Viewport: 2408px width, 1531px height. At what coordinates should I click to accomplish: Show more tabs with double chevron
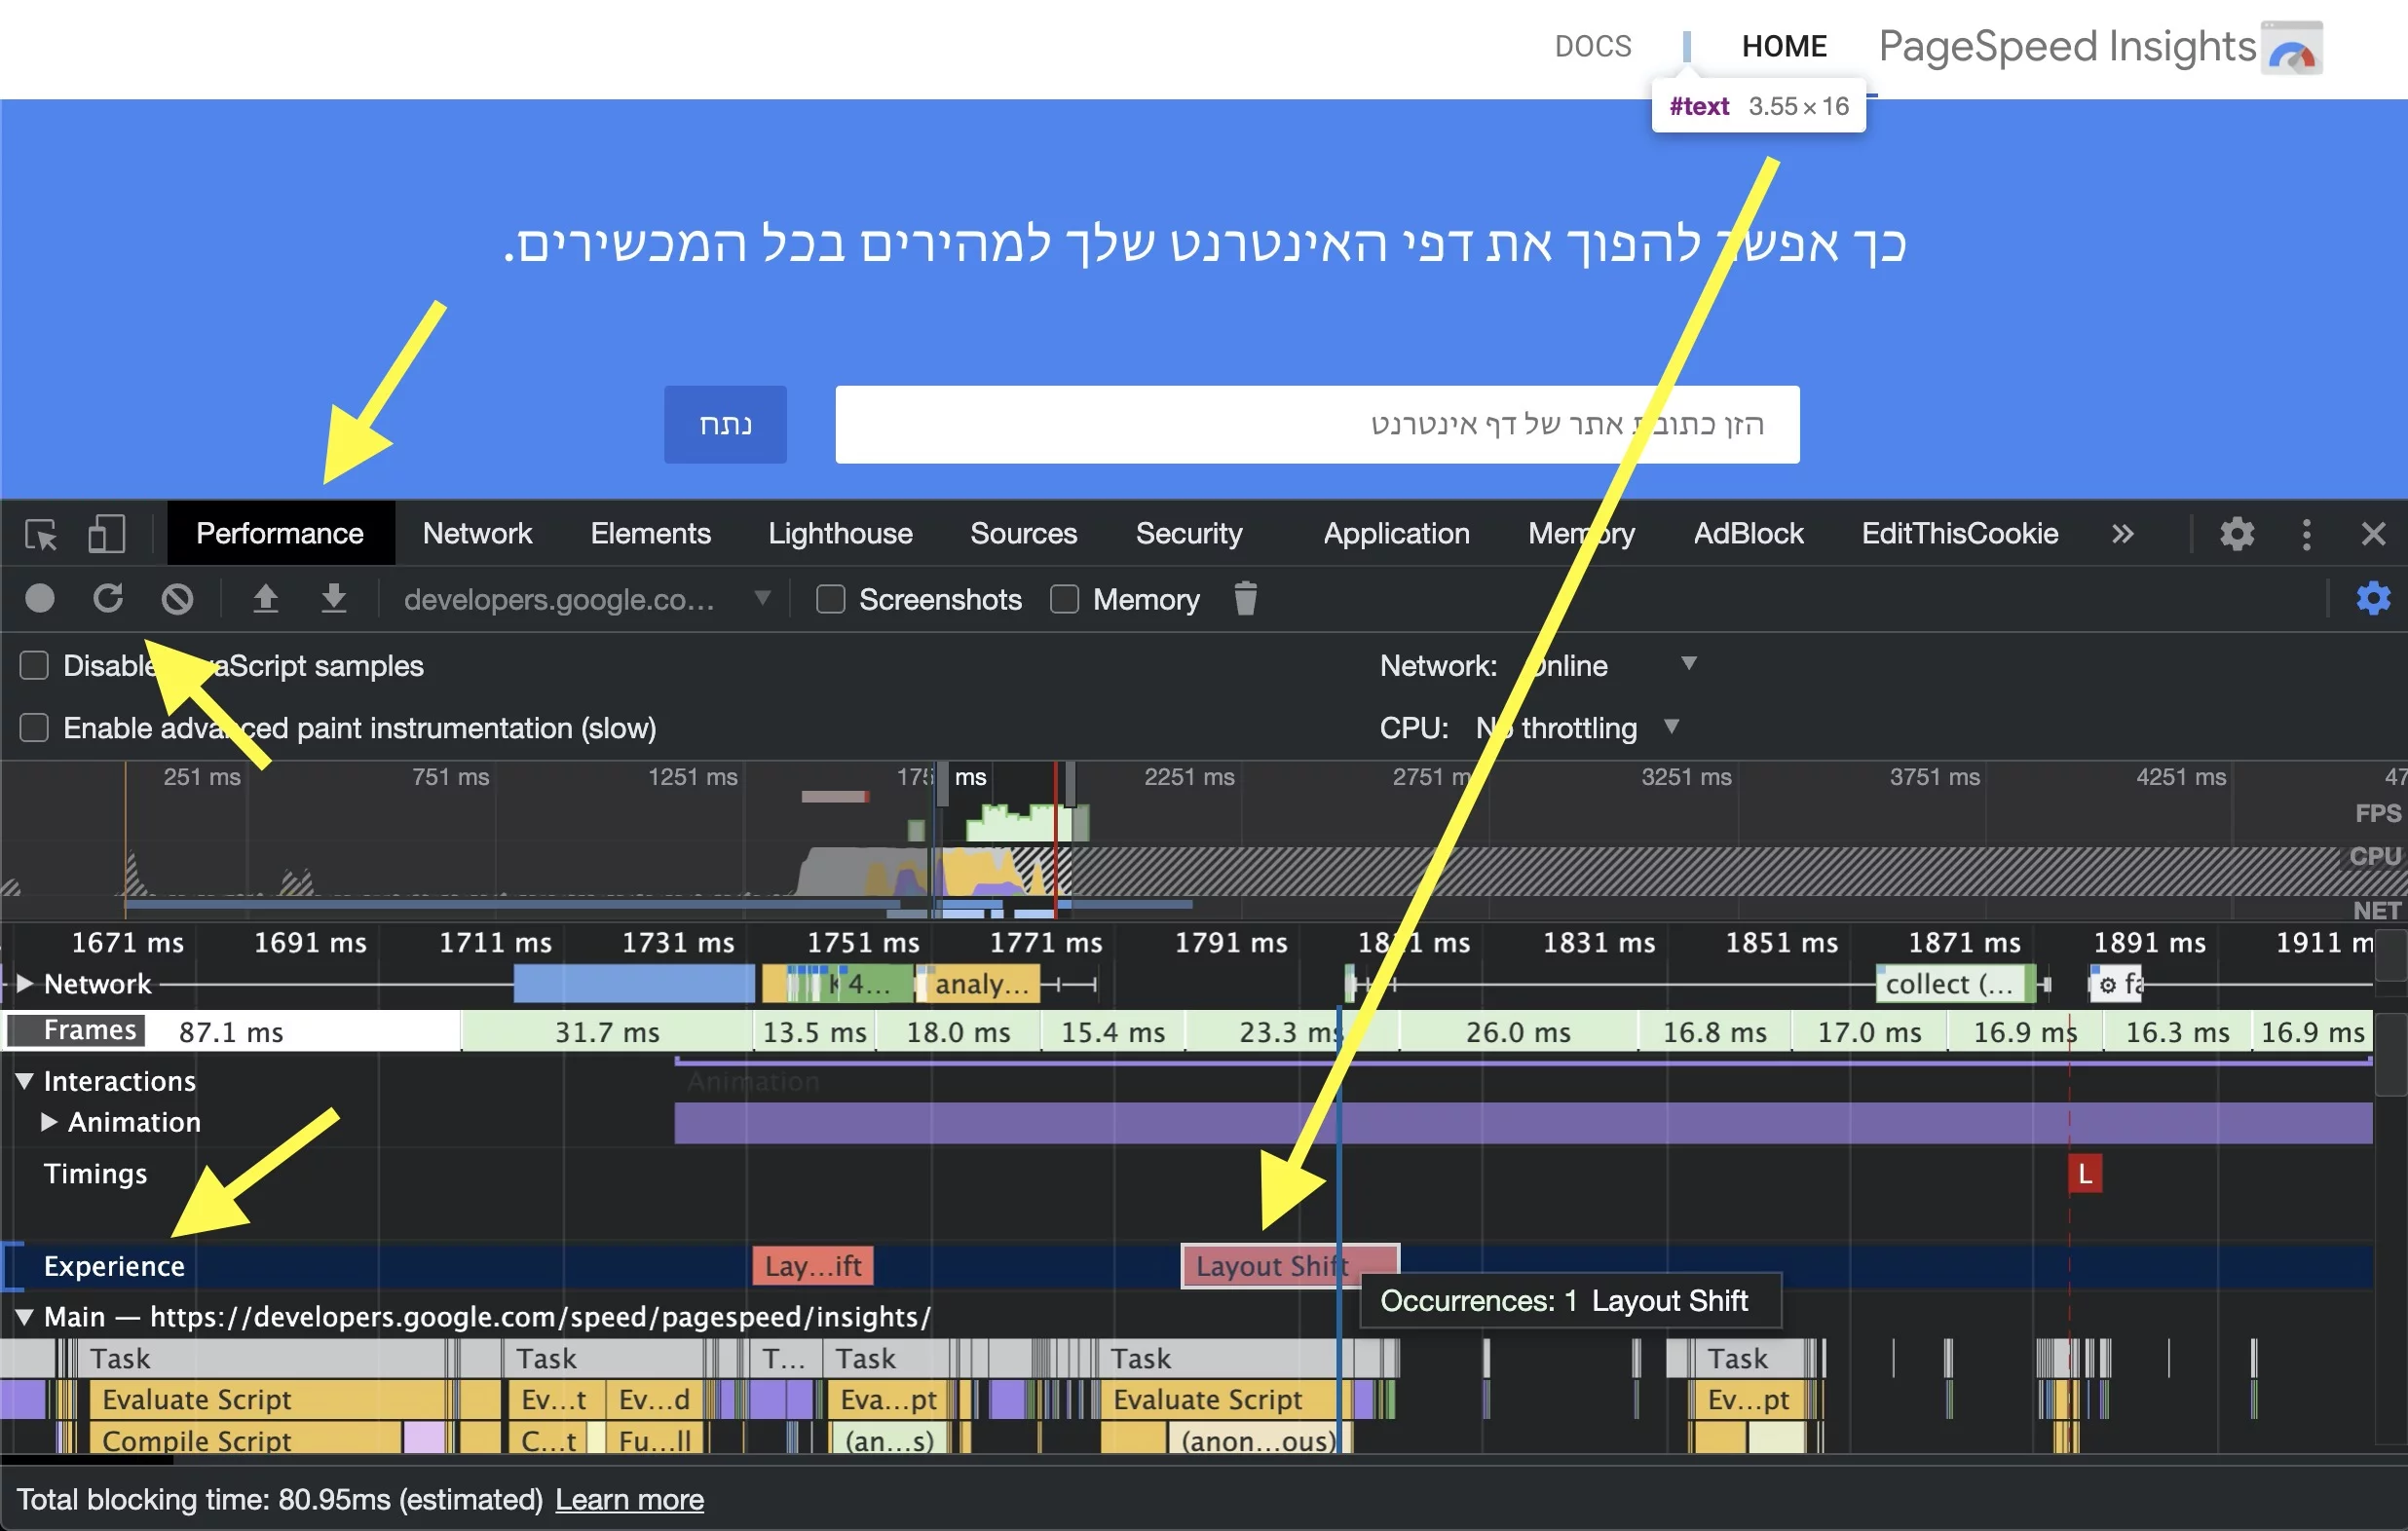pos(2122,534)
